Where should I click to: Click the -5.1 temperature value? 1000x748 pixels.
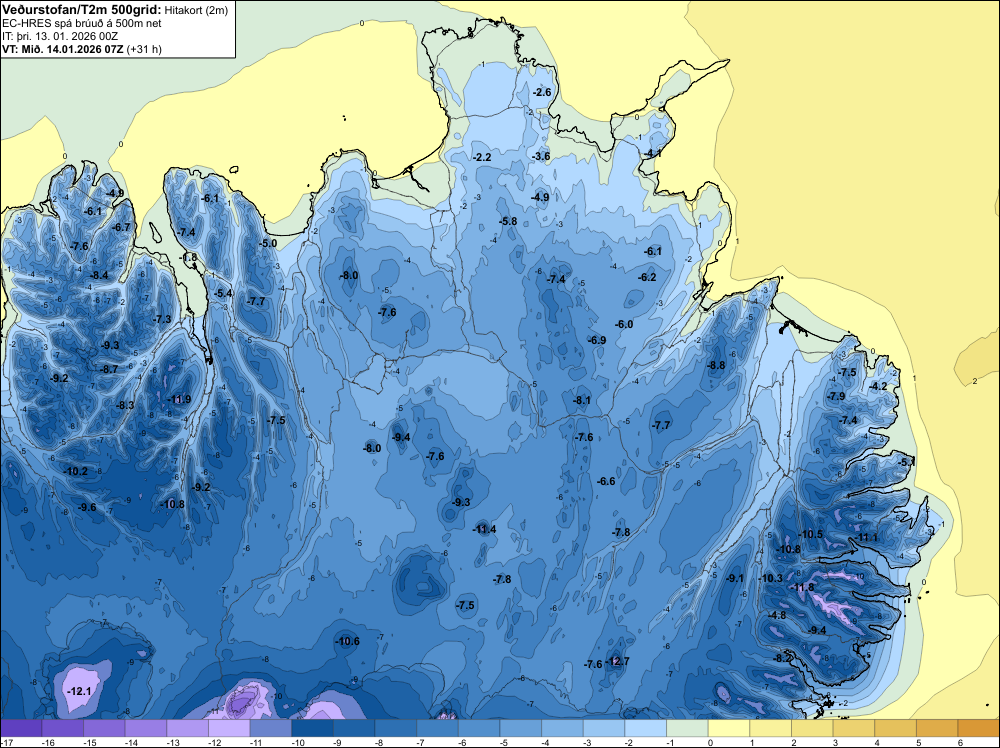click(x=906, y=462)
